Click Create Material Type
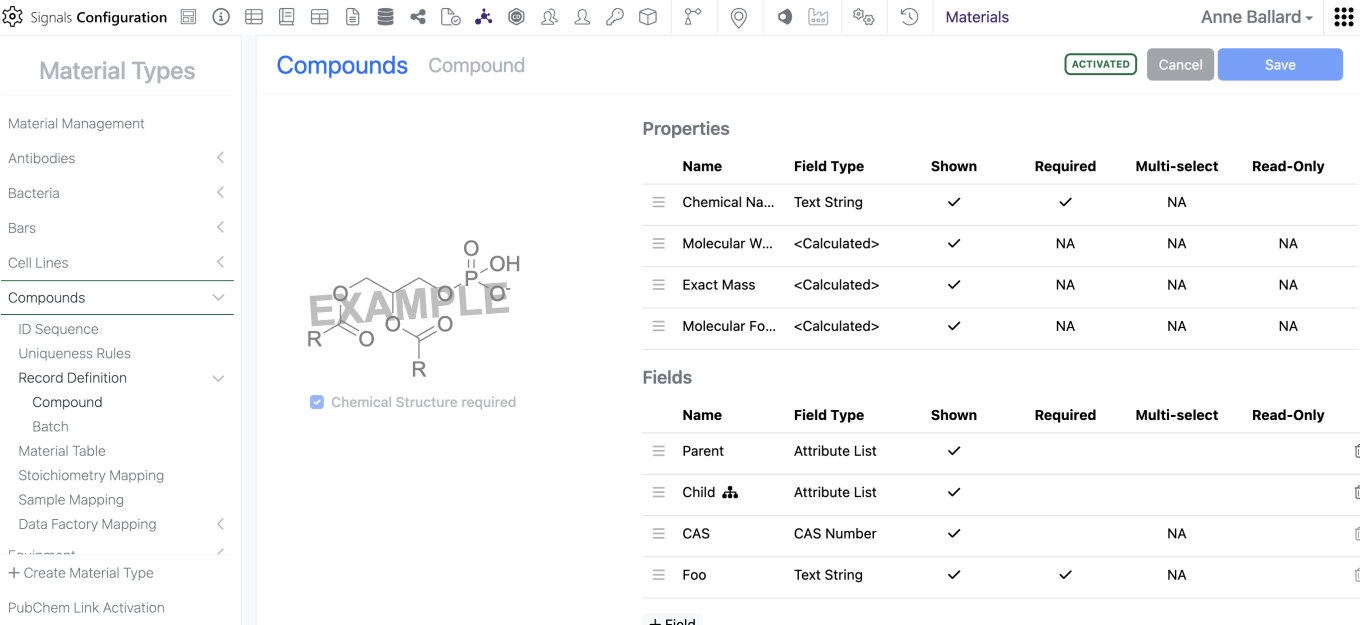Image resolution: width=1360 pixels, height=625 pixels. coord(81,573)
